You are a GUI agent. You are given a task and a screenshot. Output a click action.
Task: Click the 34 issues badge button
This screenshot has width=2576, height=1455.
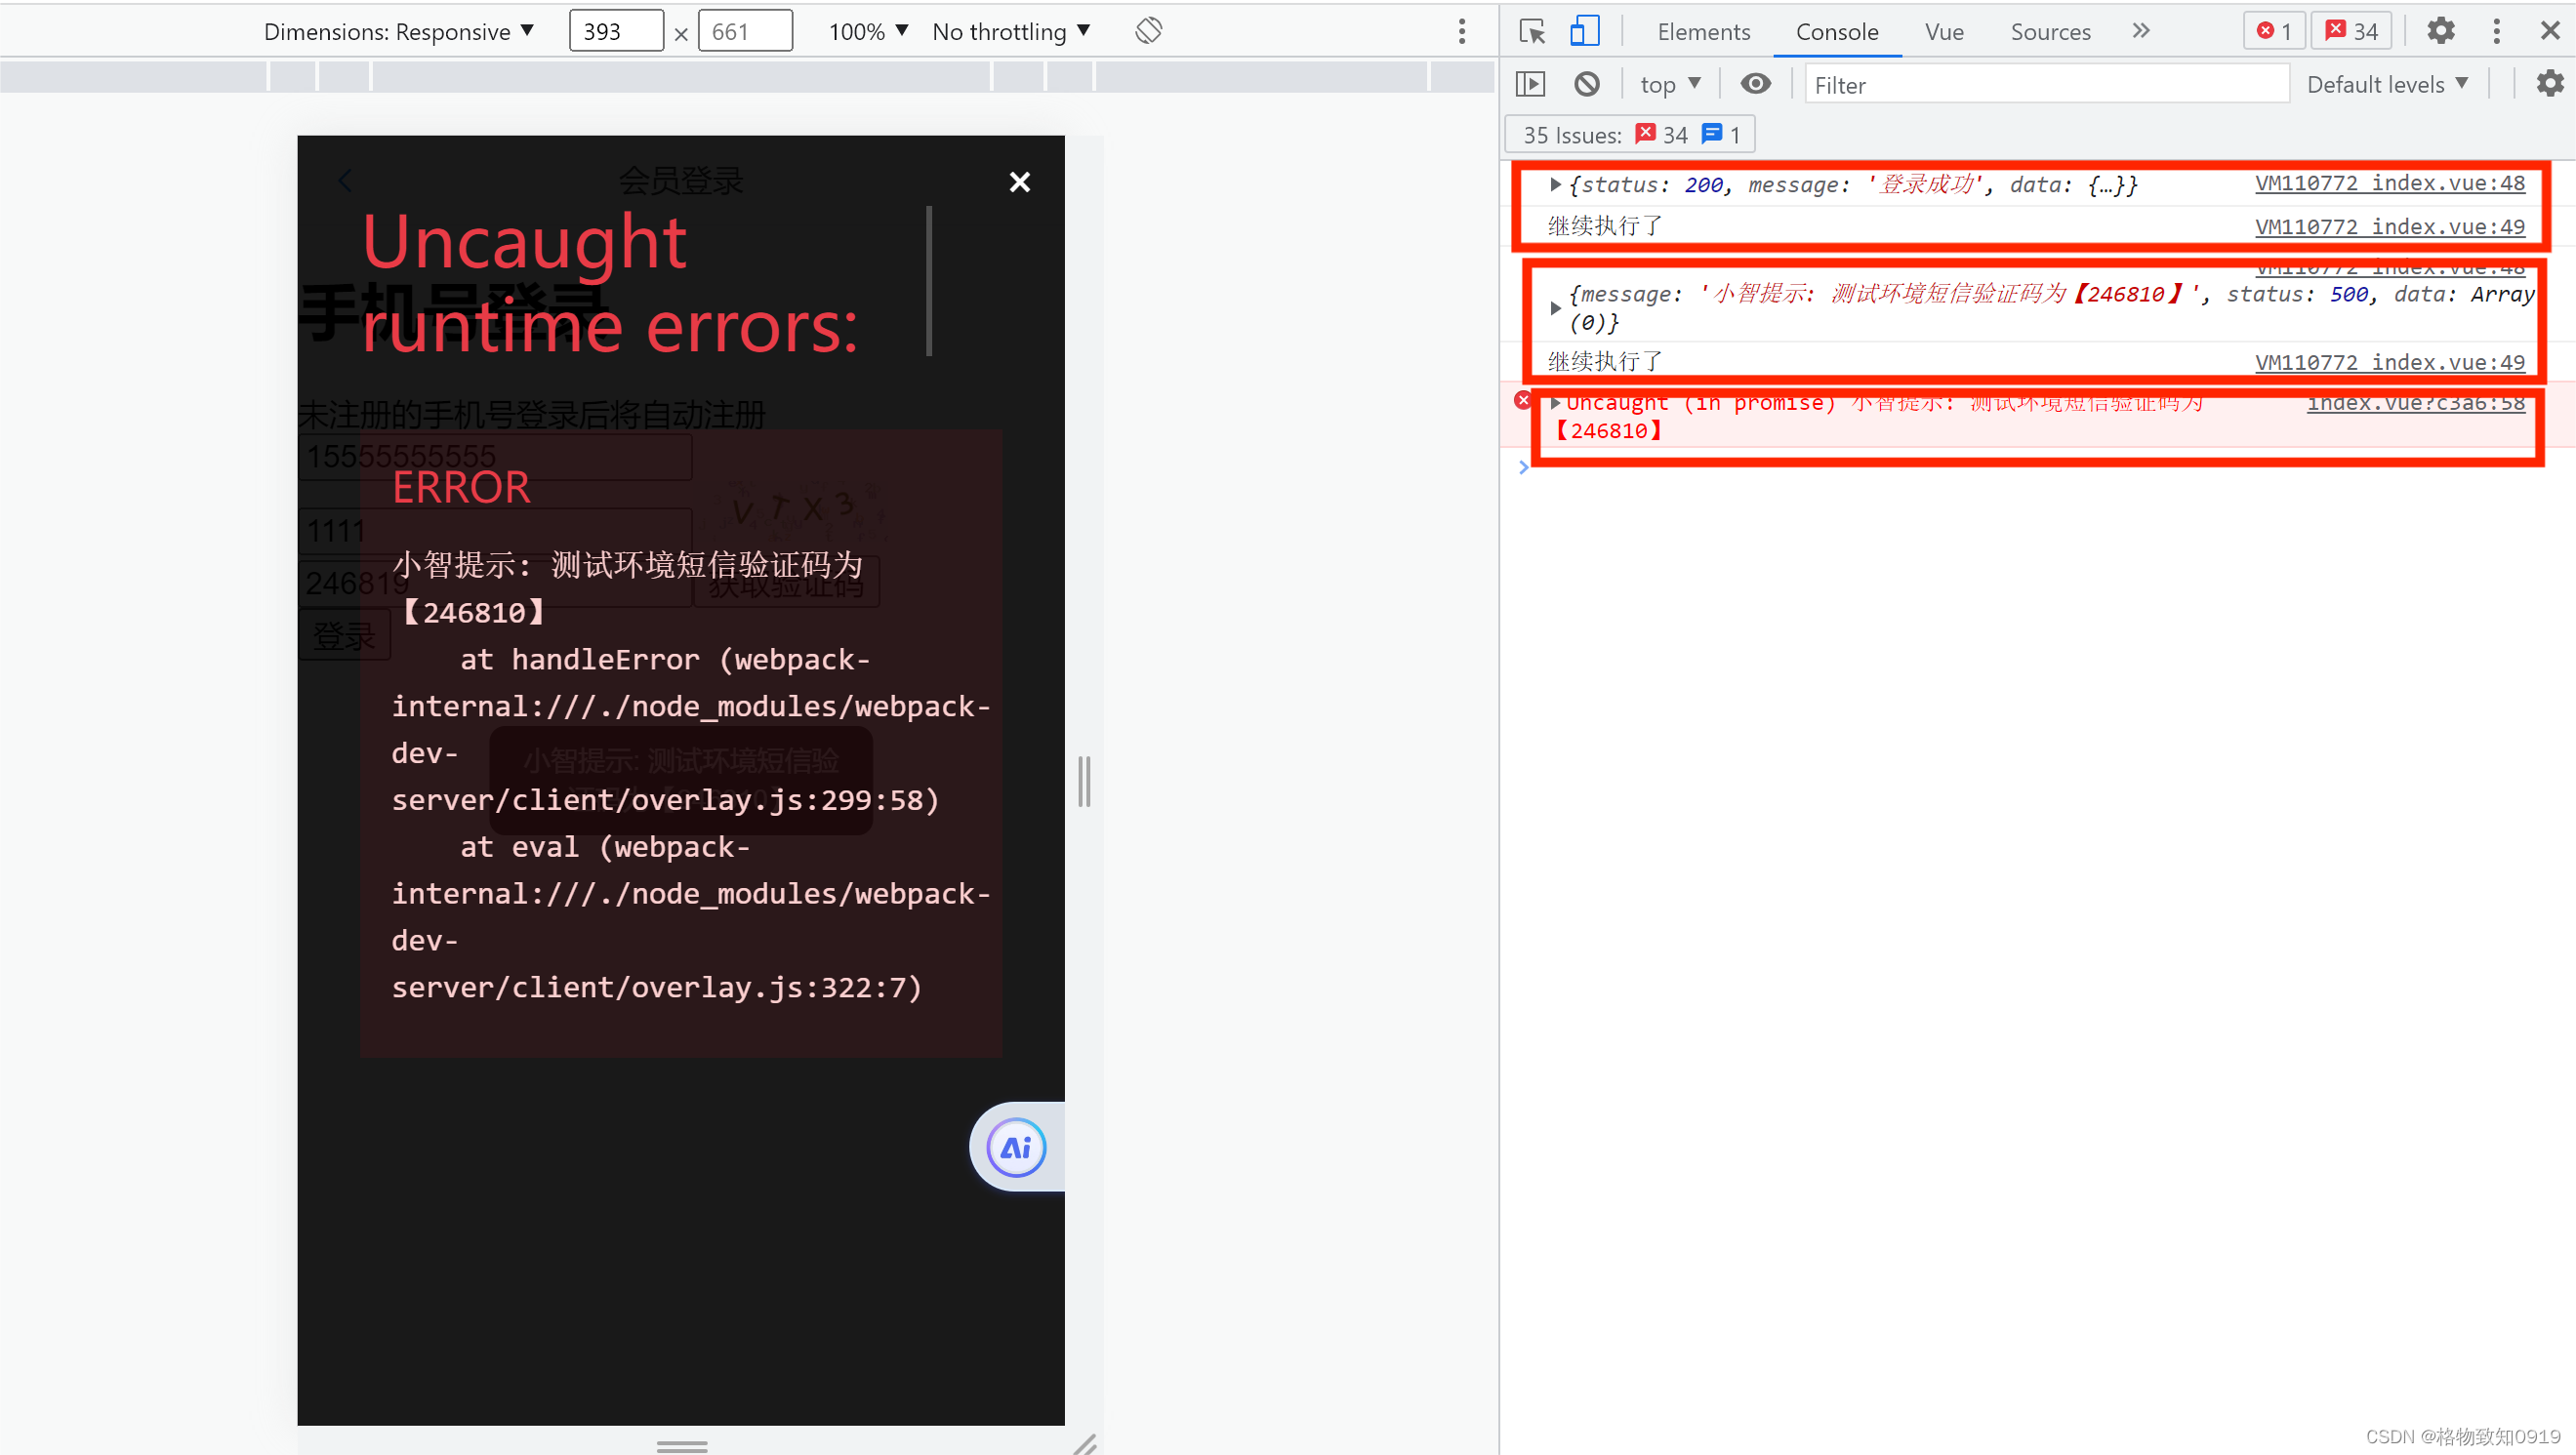point(2351,31)
